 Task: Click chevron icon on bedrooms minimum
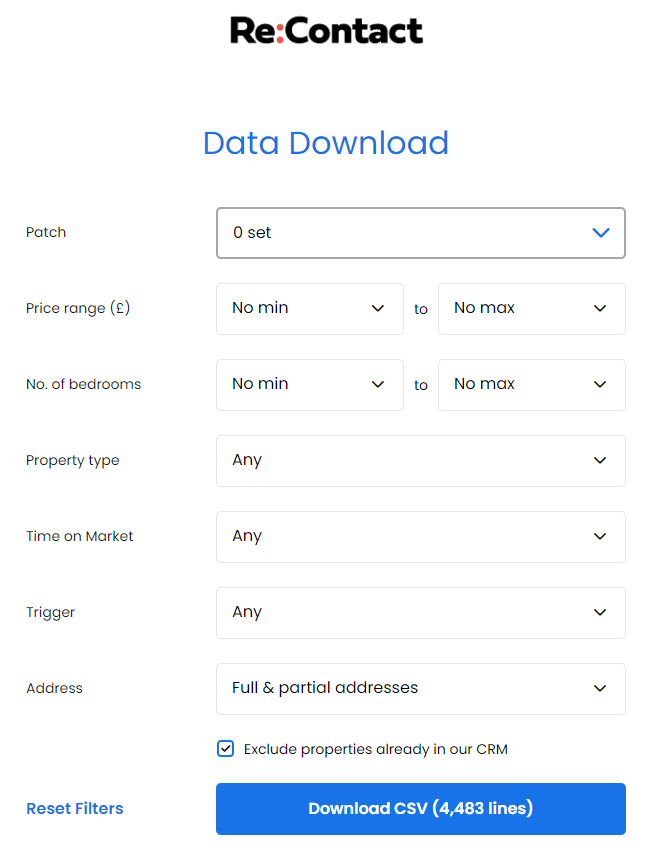tap(377, 385)
